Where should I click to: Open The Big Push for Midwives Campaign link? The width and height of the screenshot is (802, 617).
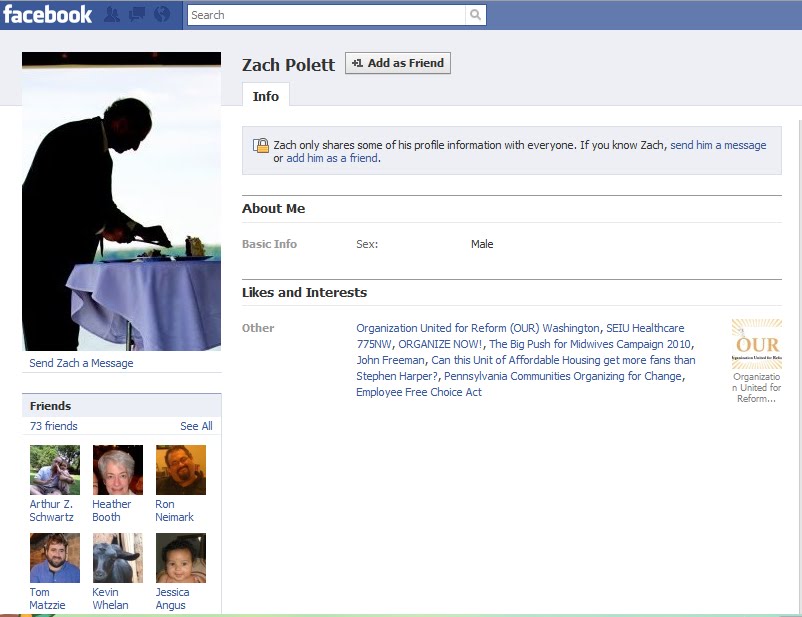tap(590, 344)
